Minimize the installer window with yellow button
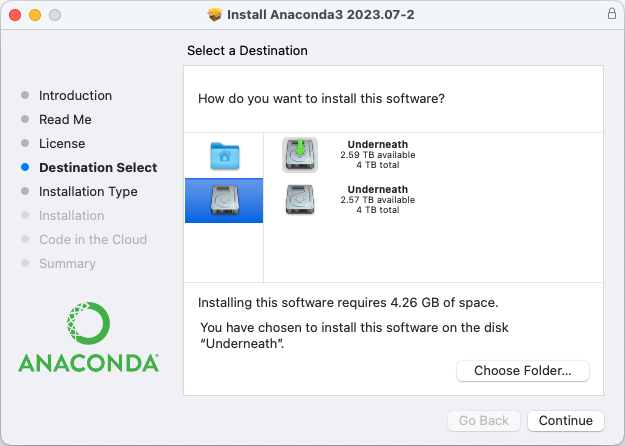The image size is (625, 446). 35,16
